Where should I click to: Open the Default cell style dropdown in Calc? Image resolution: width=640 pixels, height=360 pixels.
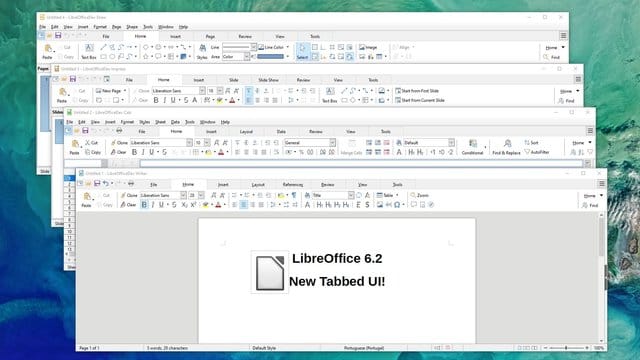point(451,143)
